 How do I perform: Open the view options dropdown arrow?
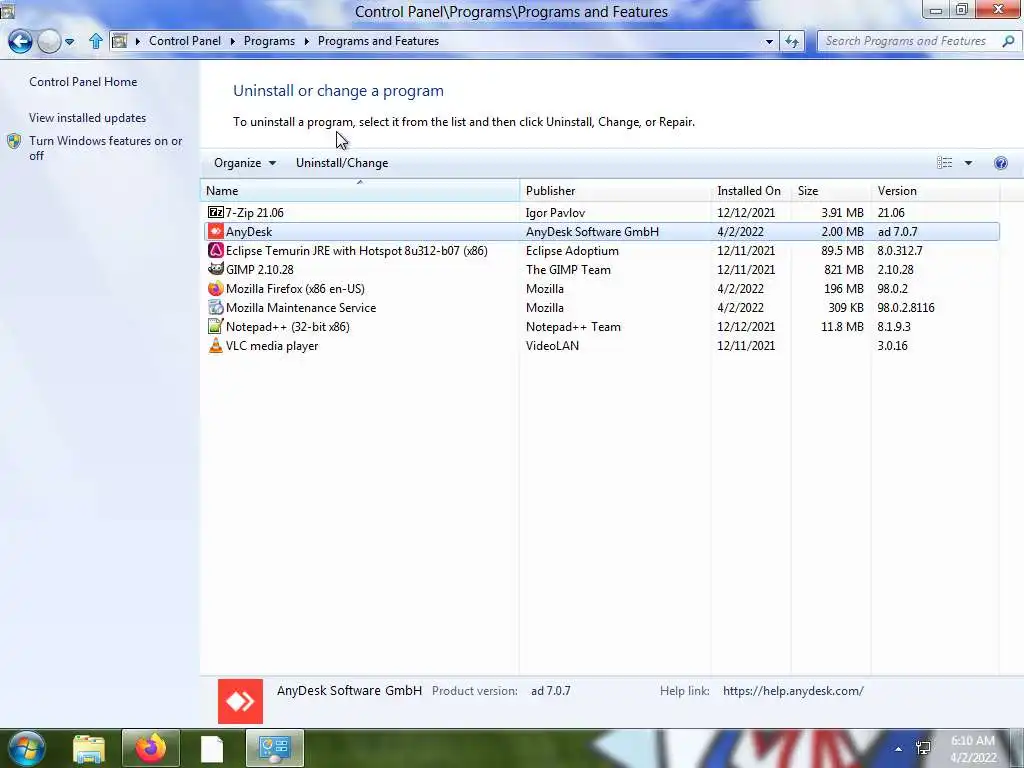[x=968, y=163]
